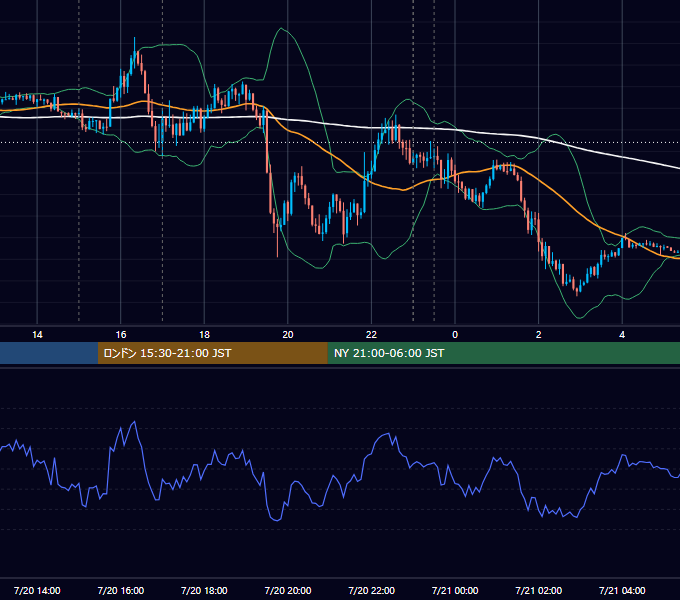Click the 7/20 16:00 date label
680x600 pixels.
pos(121,590)
